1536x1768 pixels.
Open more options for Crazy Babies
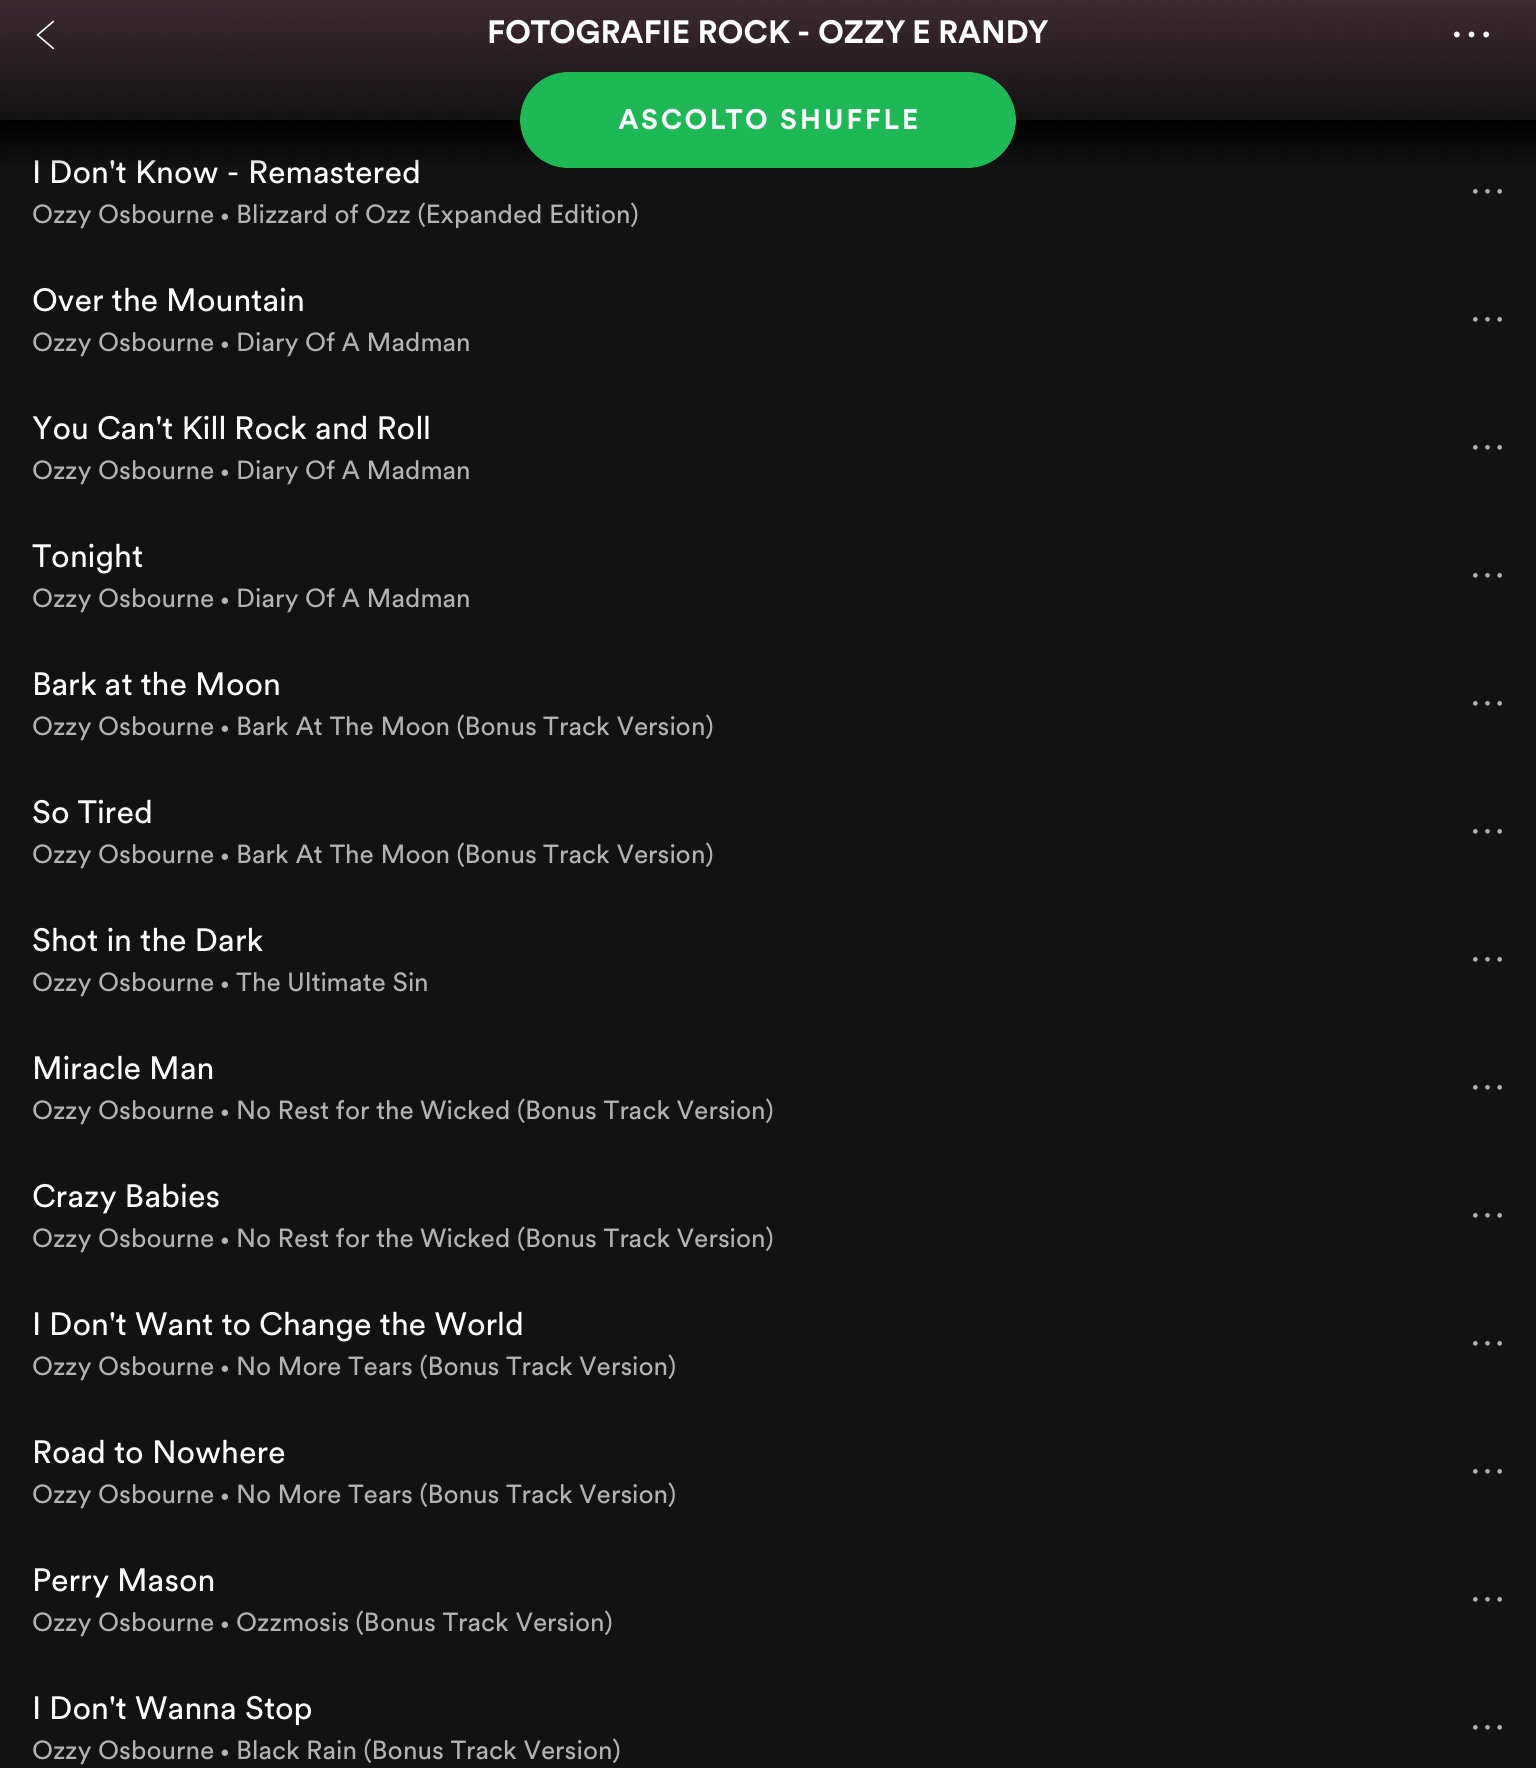[x=1487, y=1216]
